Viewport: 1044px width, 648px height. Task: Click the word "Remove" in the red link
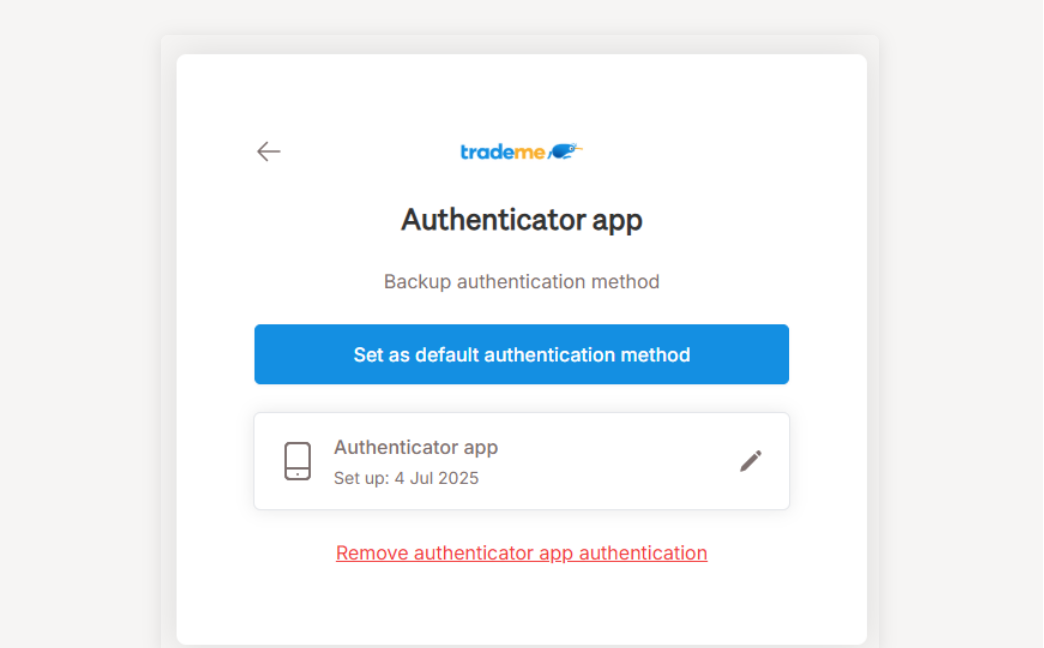(372, 553)
